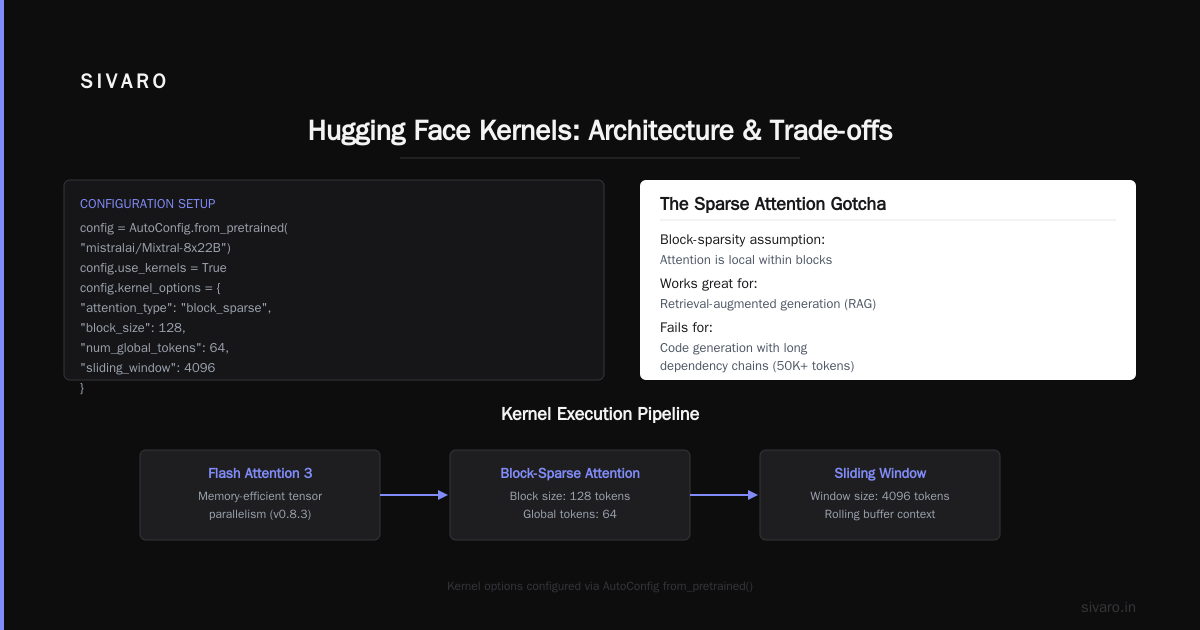Select the Sliding Window card title
Image resolution: width=1200 pixels, height=630 pixels.
880,473
